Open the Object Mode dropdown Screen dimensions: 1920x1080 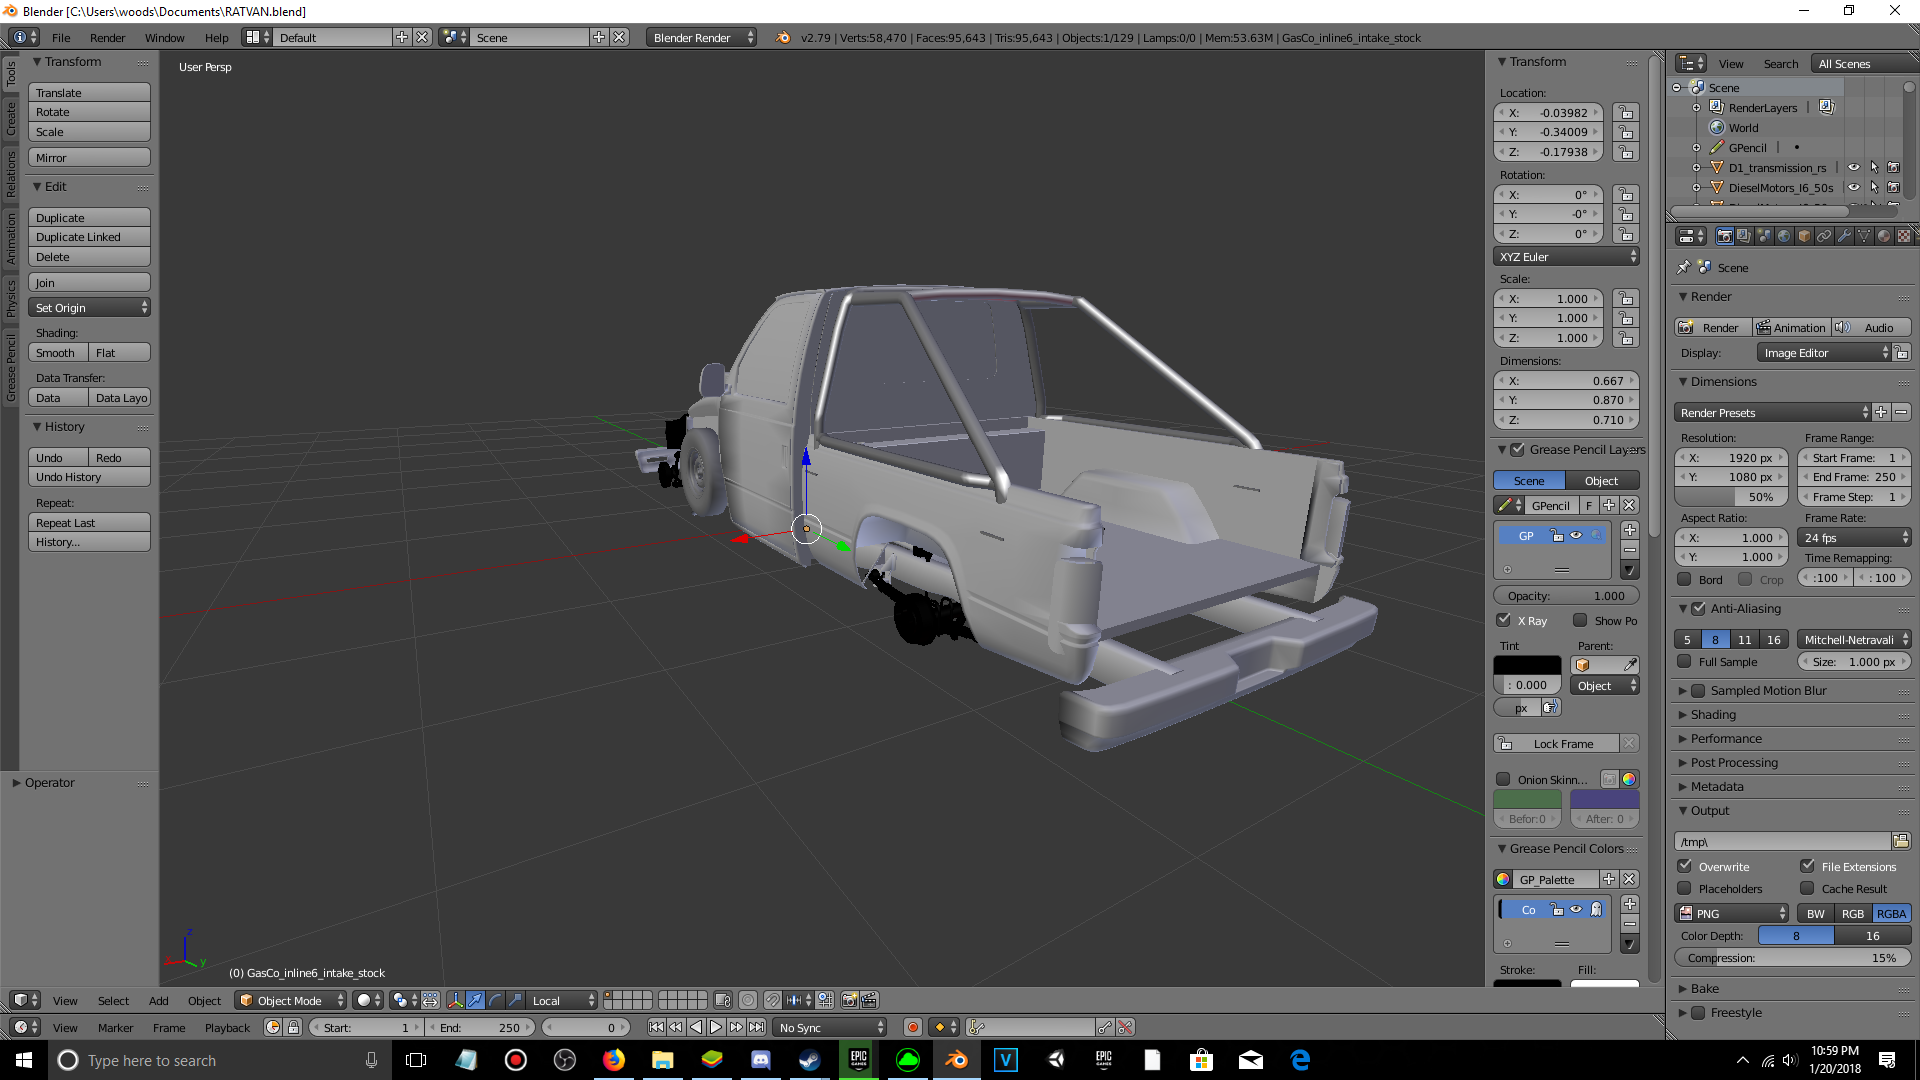point(291,1000)
